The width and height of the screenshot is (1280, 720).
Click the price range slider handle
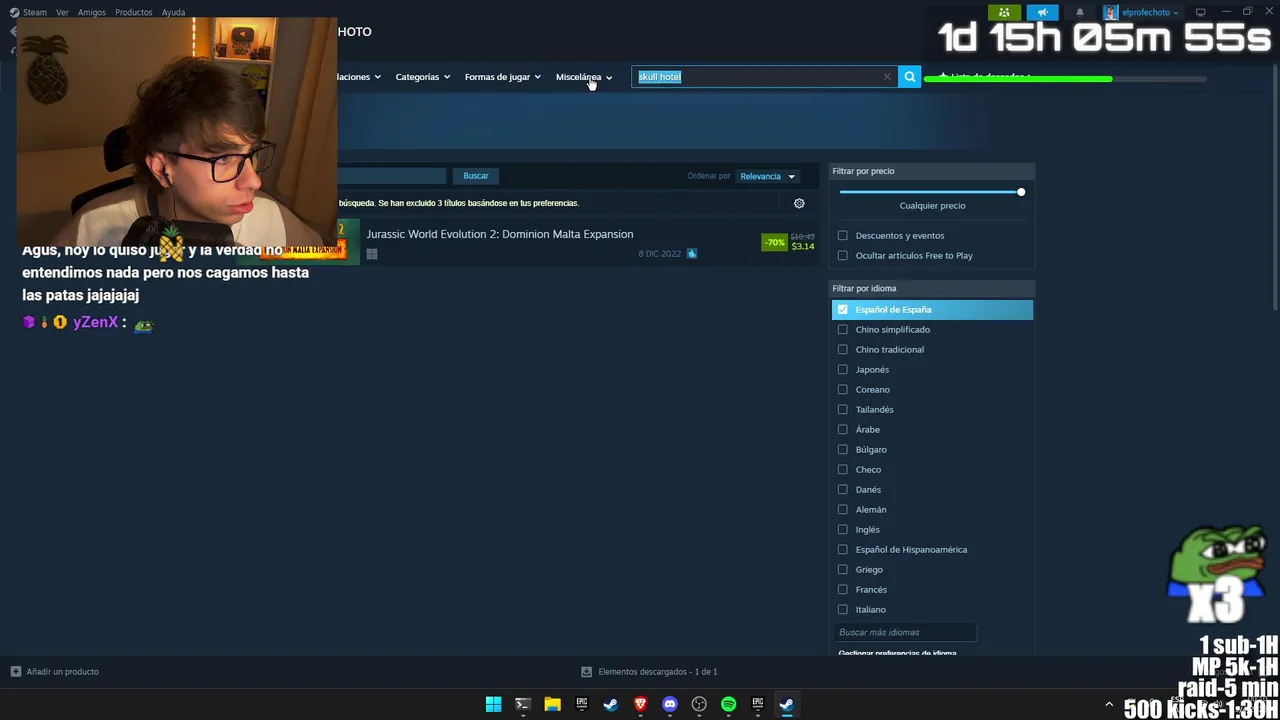(x=1021, y=192)
